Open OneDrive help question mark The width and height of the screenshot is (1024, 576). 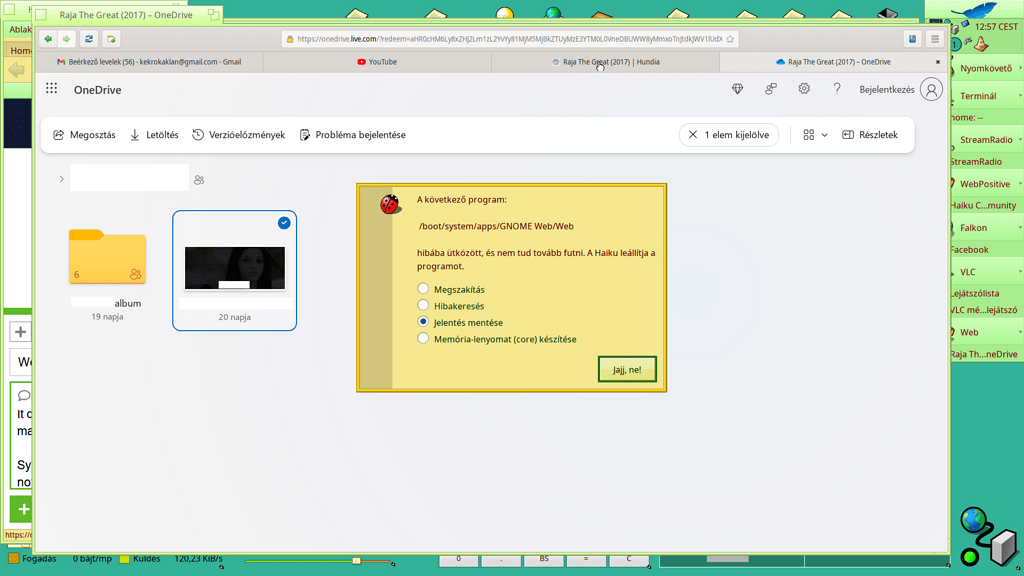(837, 89)
